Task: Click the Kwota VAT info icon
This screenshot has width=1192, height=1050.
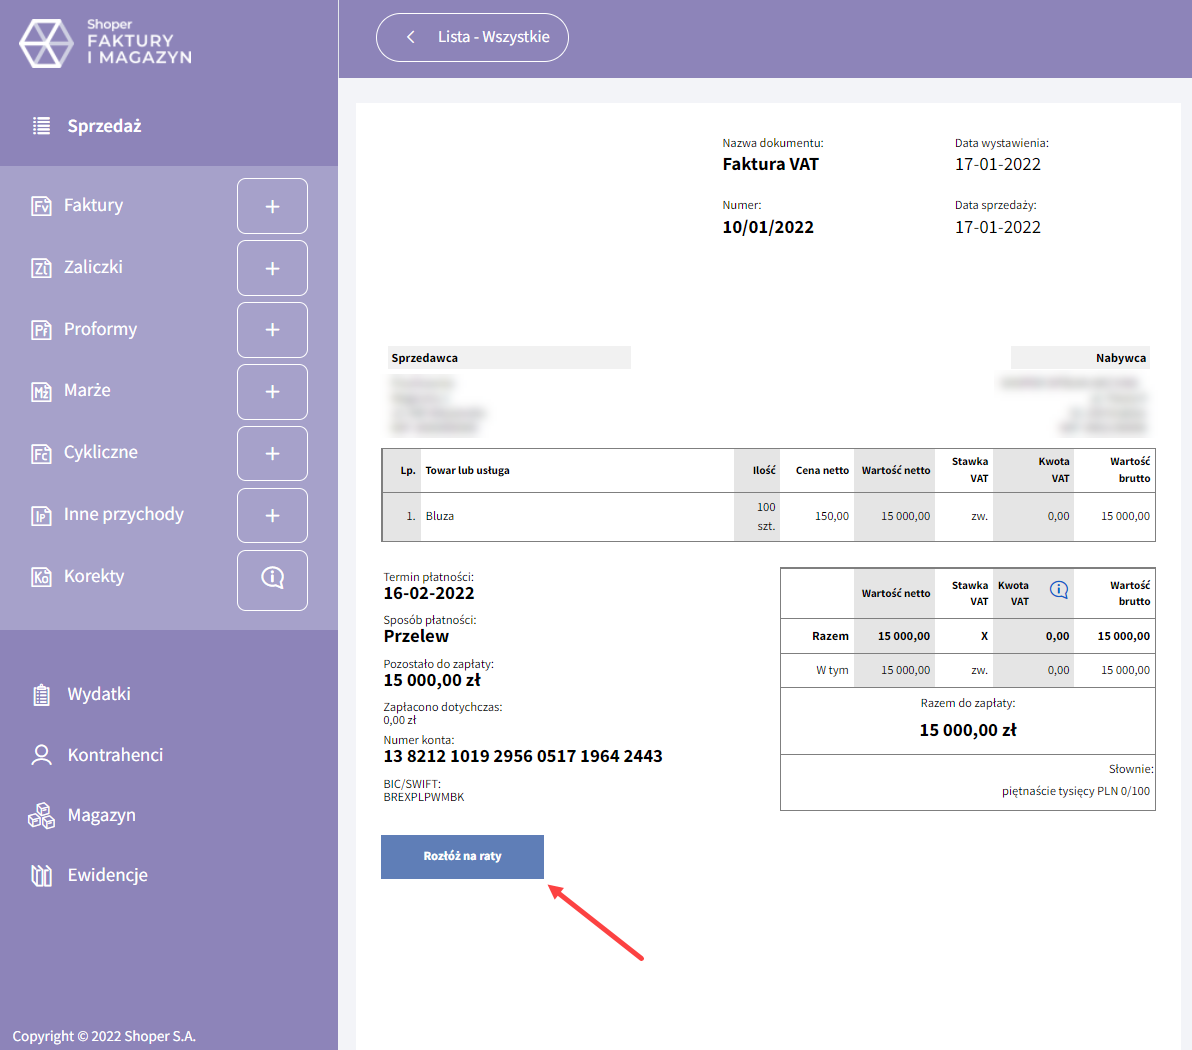Action: click(x=1059, y=590)
